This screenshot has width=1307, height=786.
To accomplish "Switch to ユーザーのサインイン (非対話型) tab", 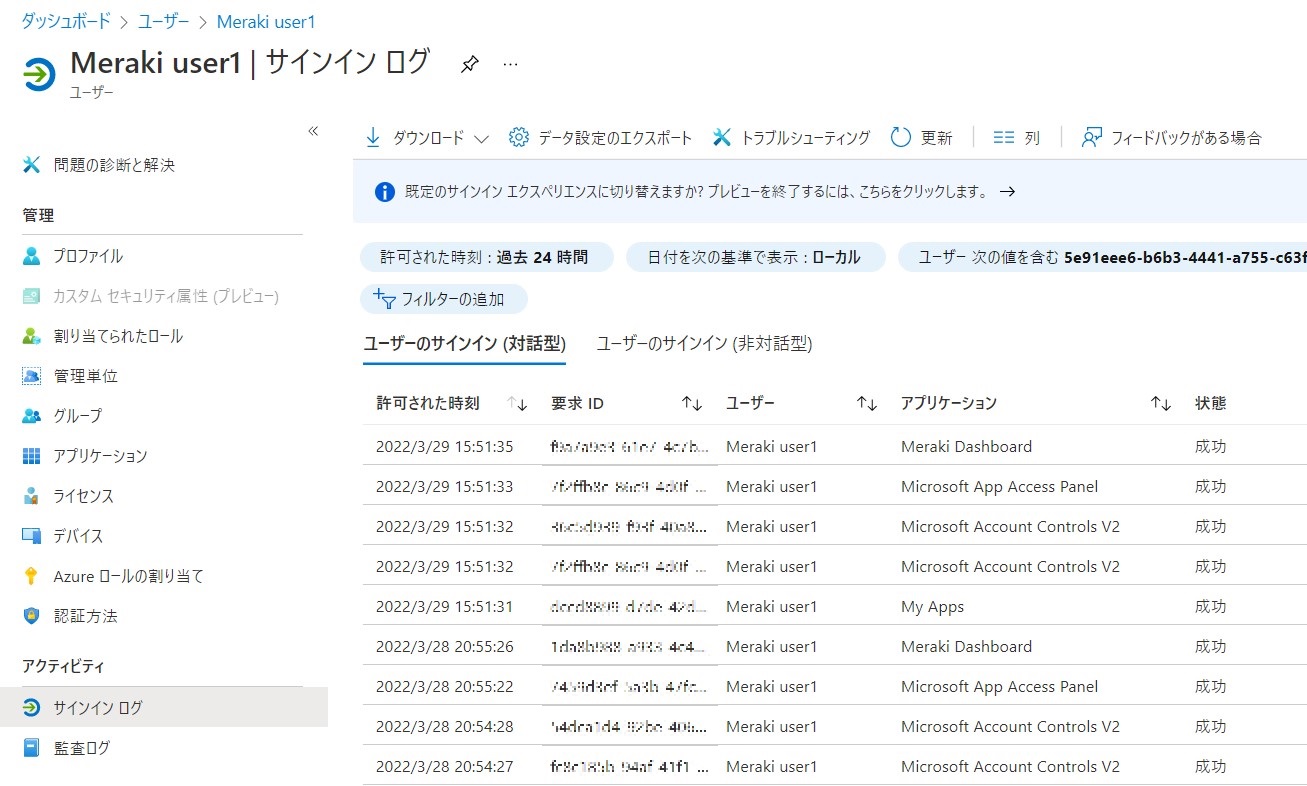I will pyautogui.click(x=705, y=344).
